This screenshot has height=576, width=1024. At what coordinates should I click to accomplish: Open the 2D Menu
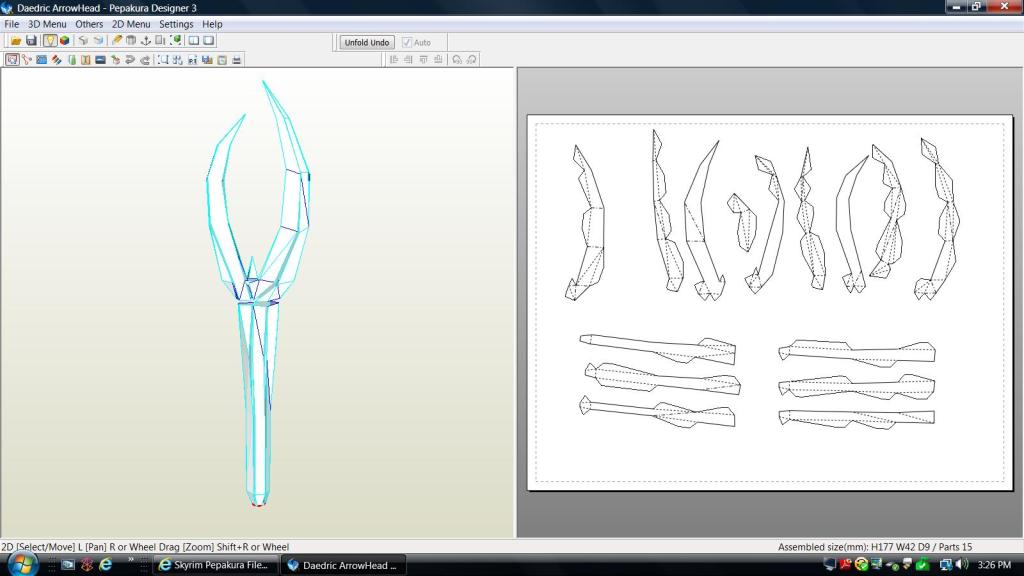pyautogui.click(x=131, y=24)
